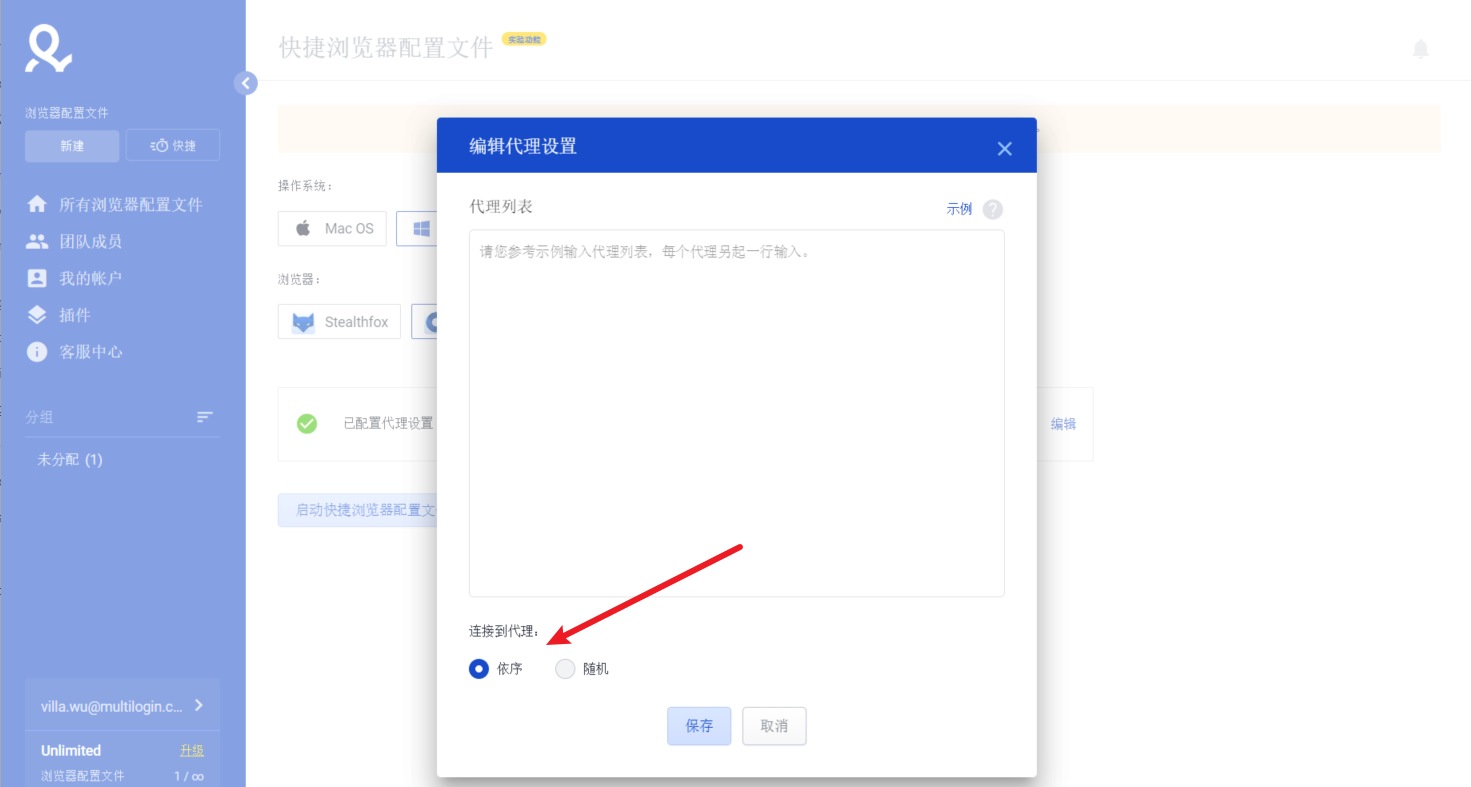Select the 随机 radio button

coord(566,669)
